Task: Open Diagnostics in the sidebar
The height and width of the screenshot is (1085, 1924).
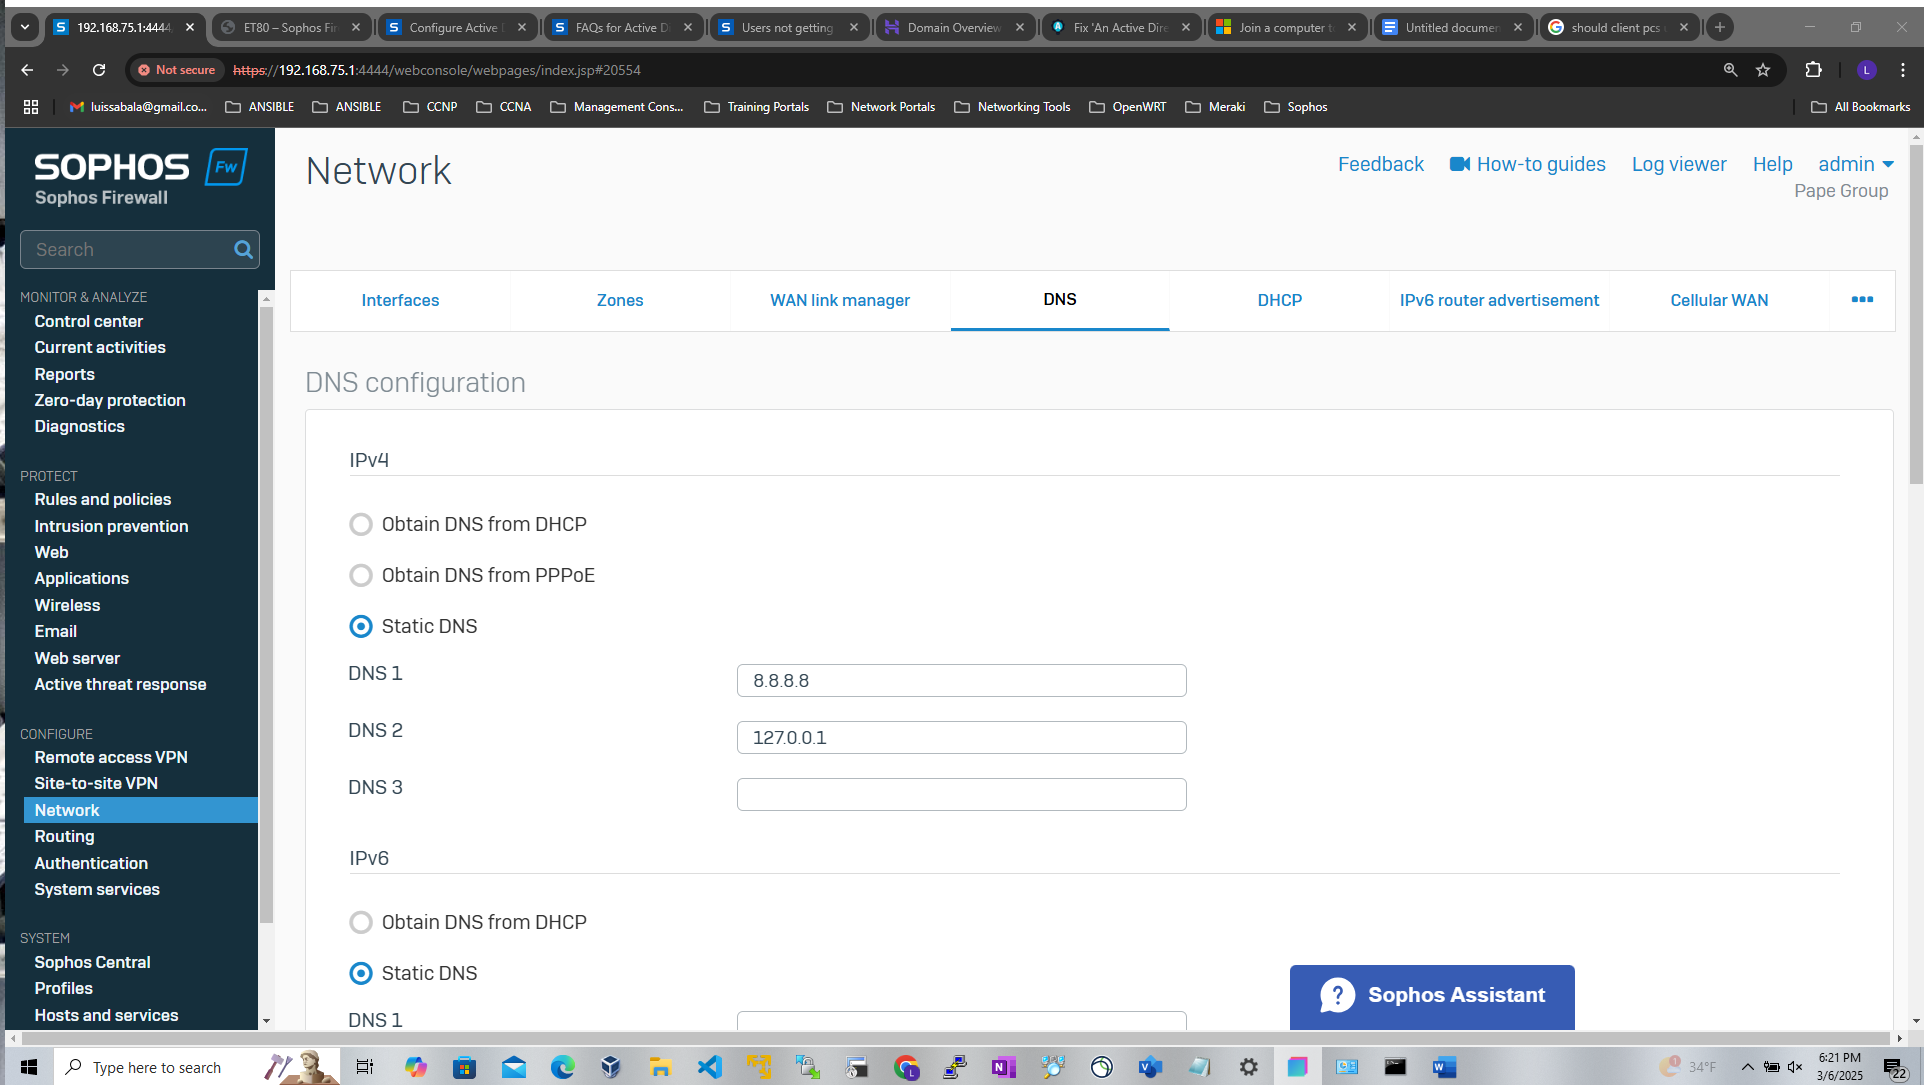Action: [80, 427]
